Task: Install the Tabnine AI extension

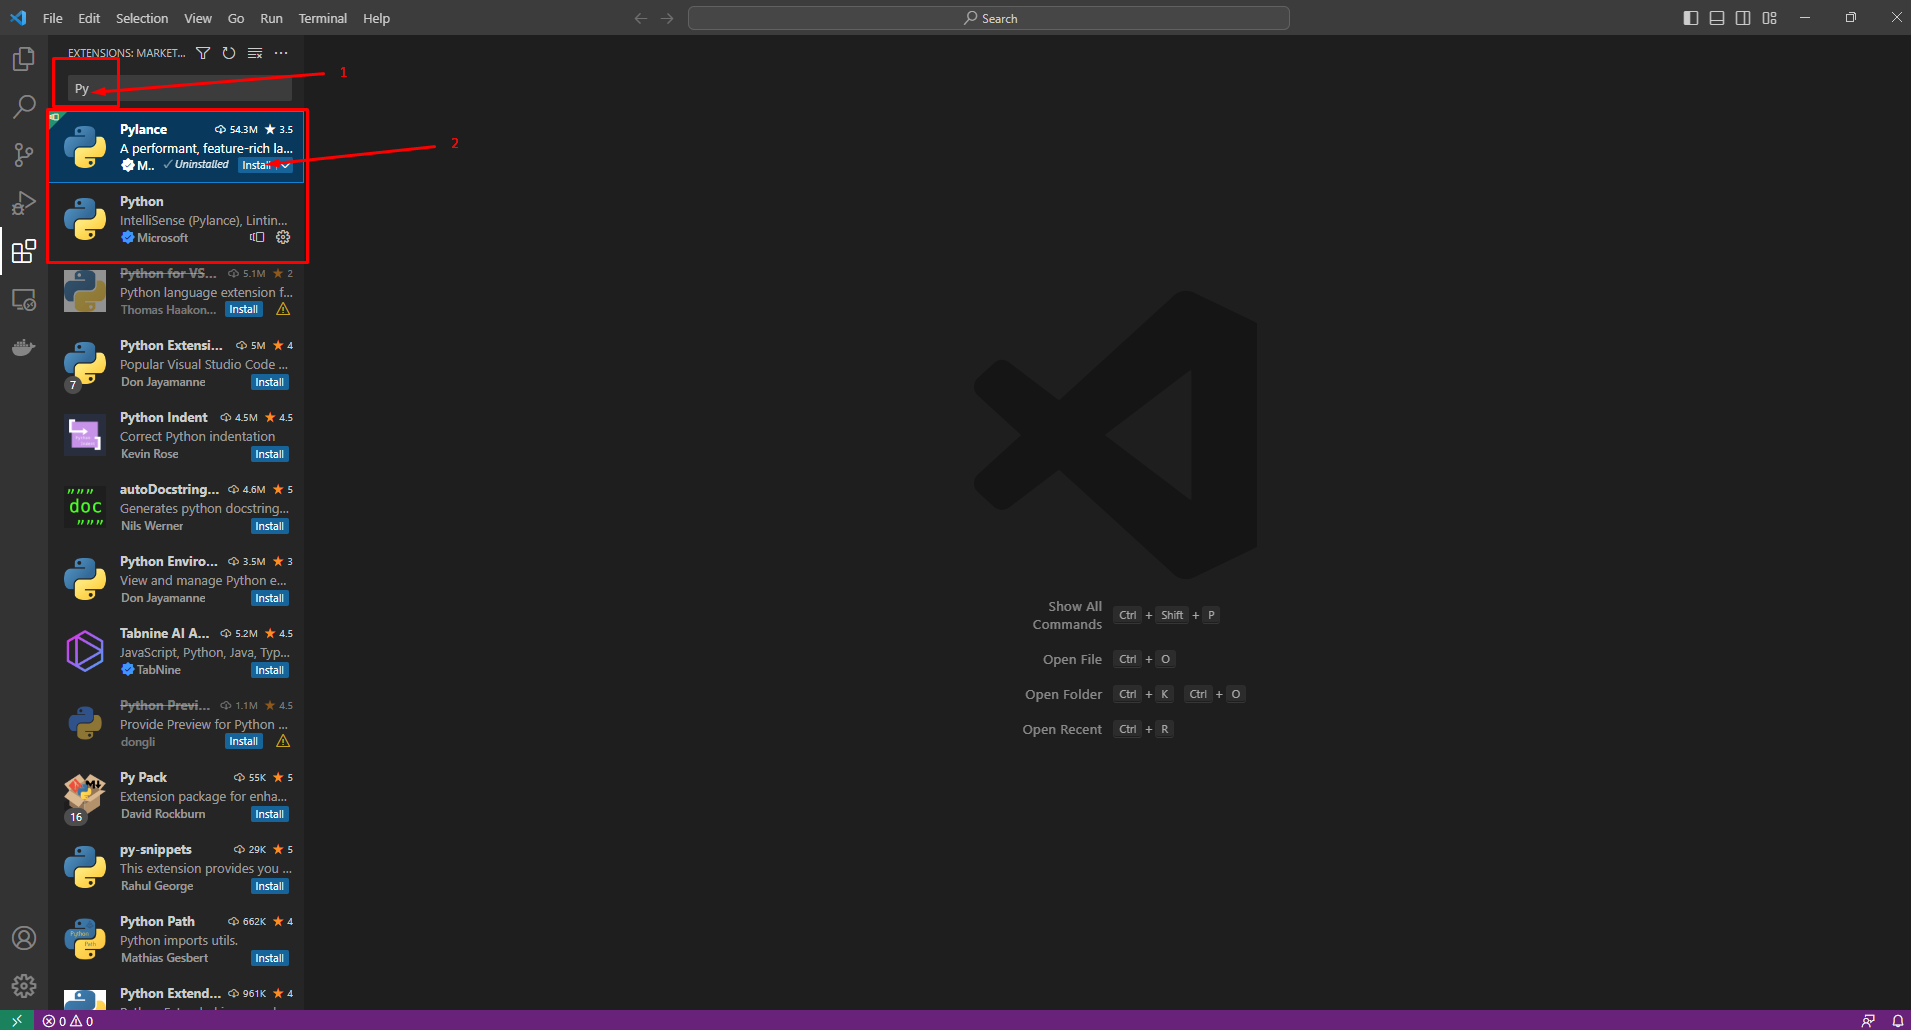Action: [x=270, y=670]
